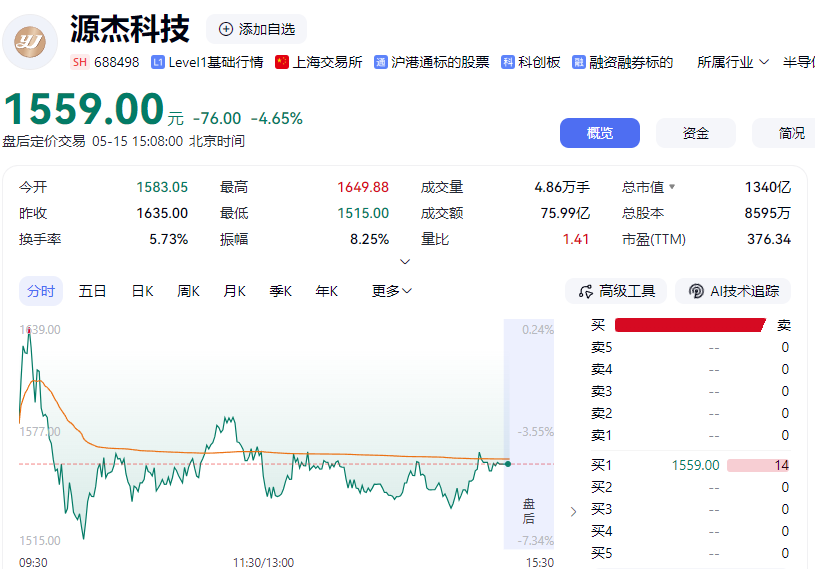The image size is (815, 569).
Task: Click the 量比 value 1.41
Action: pos(576,239)
